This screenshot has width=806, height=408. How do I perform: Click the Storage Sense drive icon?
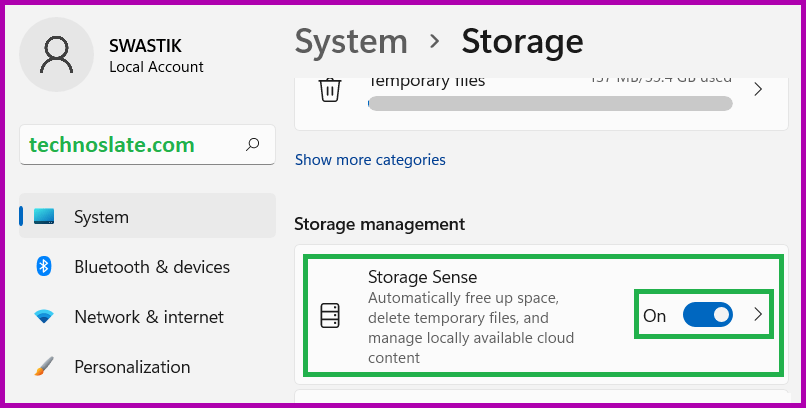[x=330, y=316]
